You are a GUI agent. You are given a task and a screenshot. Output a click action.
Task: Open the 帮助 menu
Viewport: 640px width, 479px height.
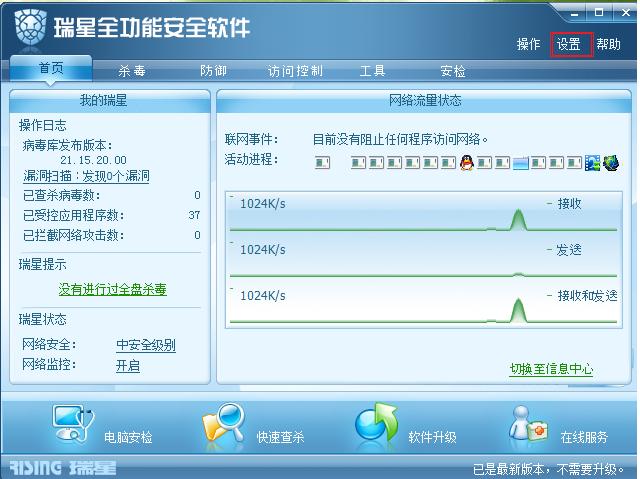(609, 44)
